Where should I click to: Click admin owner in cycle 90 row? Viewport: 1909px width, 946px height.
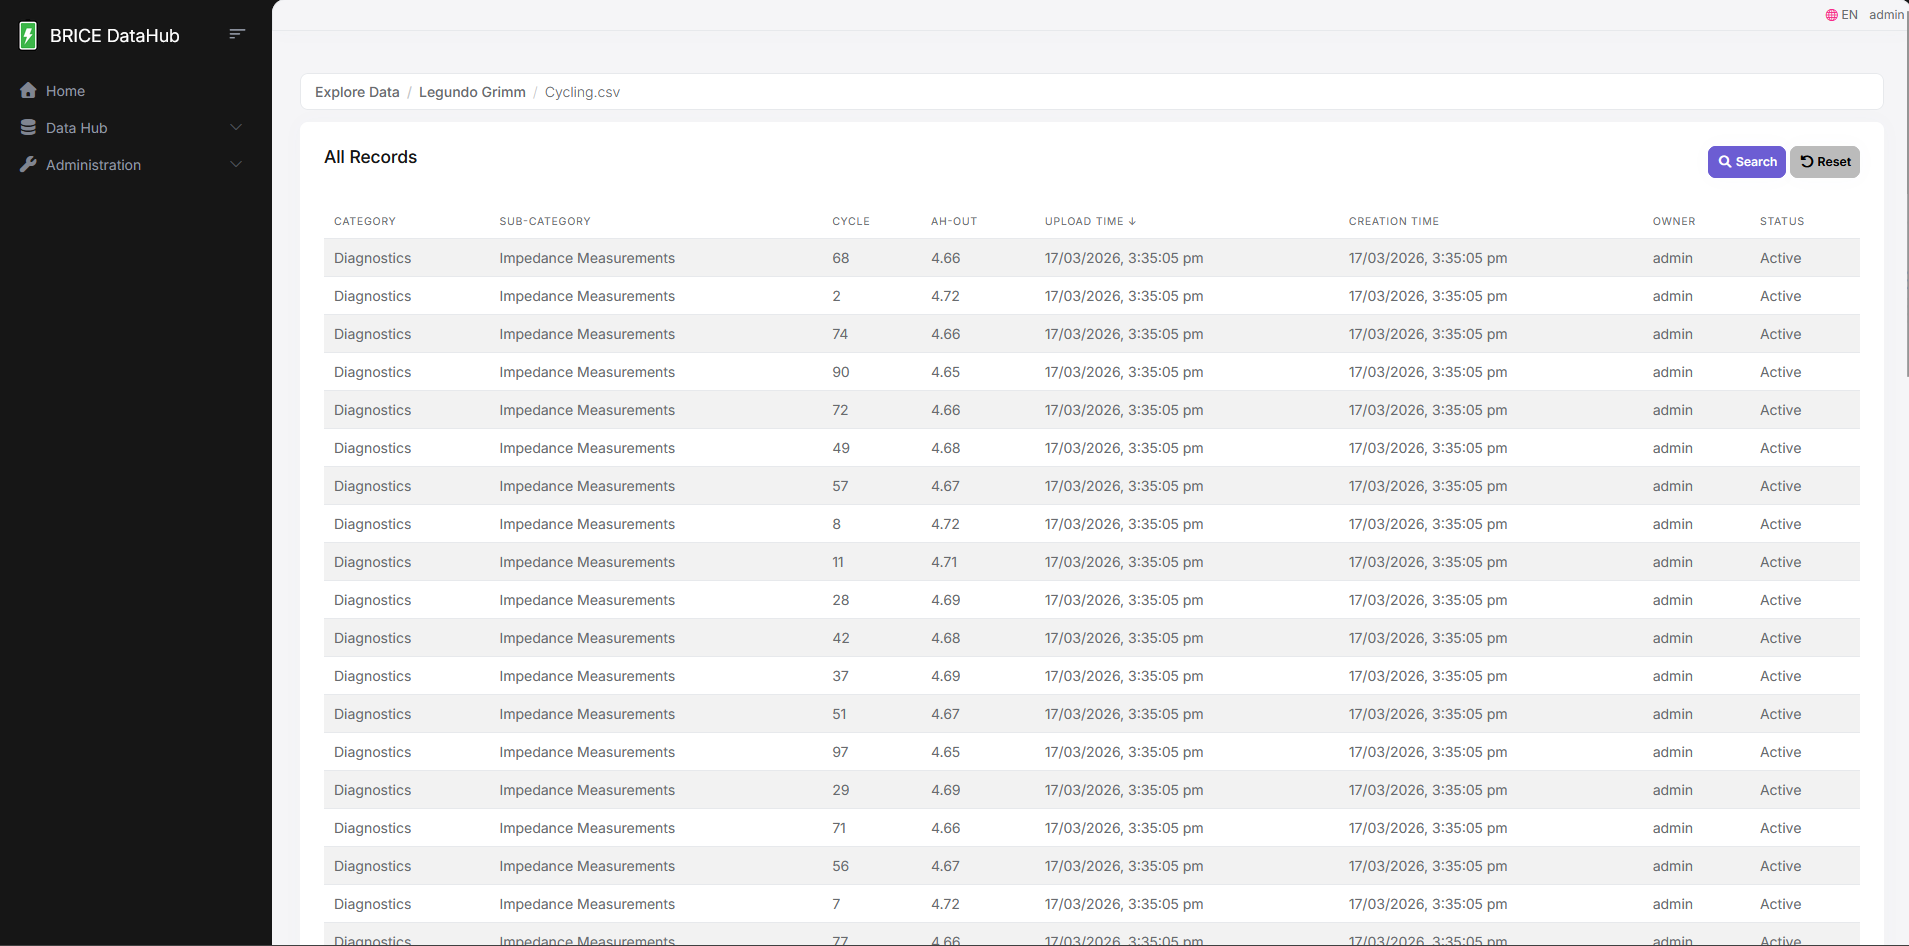(x=1673, y=372)
